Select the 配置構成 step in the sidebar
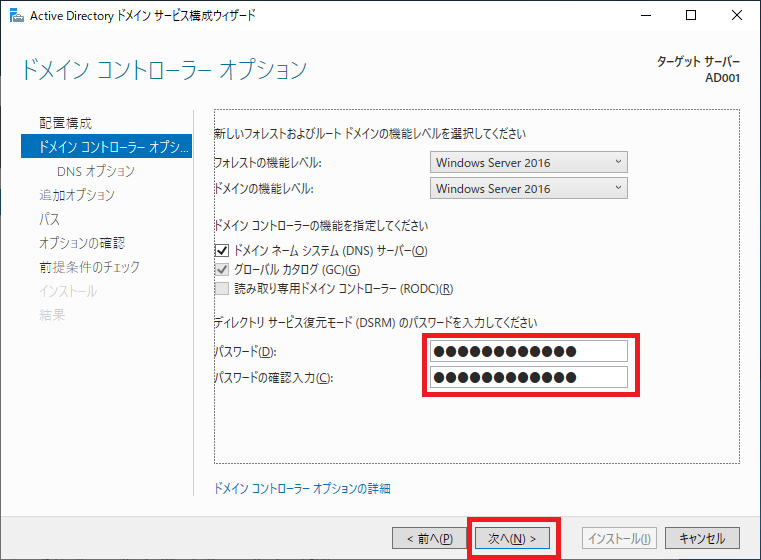Image resolution: width=761 pixels, height=560 pixels. pyautogui.click(x=66, y=123)
